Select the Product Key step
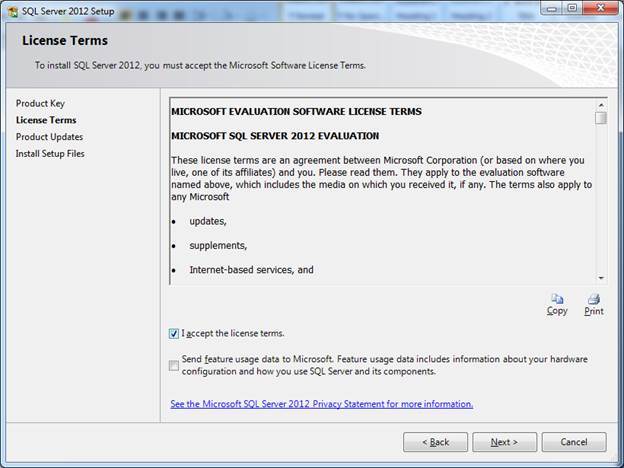 click(40, 103)
